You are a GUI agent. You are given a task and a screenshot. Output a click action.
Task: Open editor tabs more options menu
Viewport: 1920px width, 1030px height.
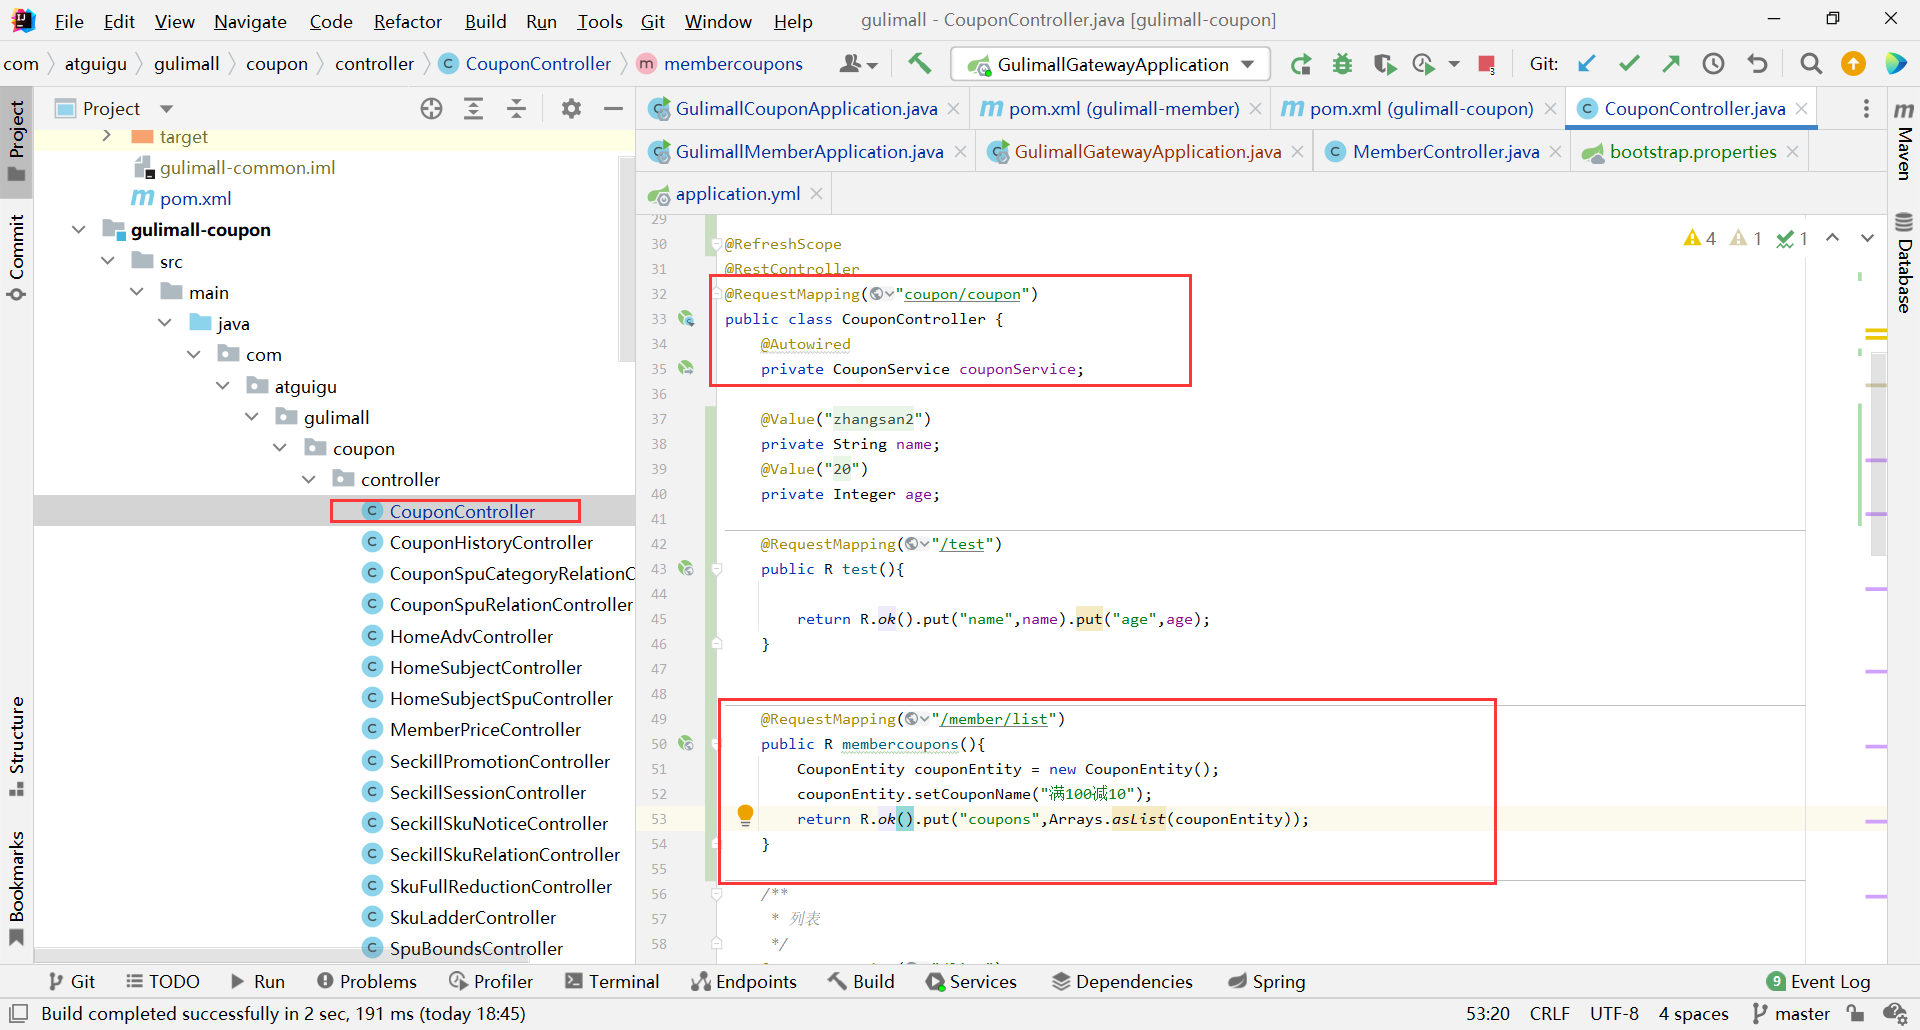pyautogui.click(x=1866, y=109)
